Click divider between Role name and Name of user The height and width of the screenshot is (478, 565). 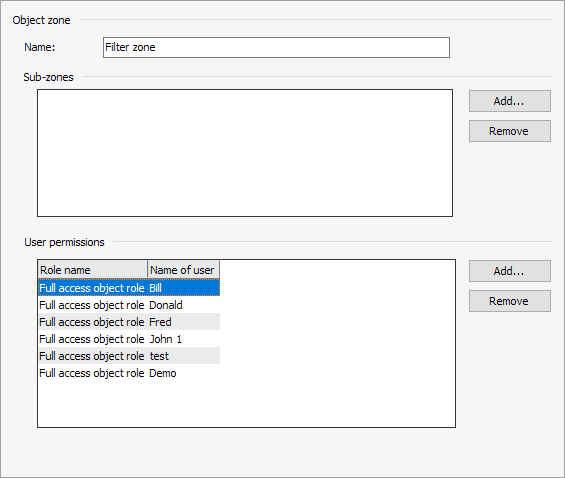pyautogui.click(x=147, y=270)
